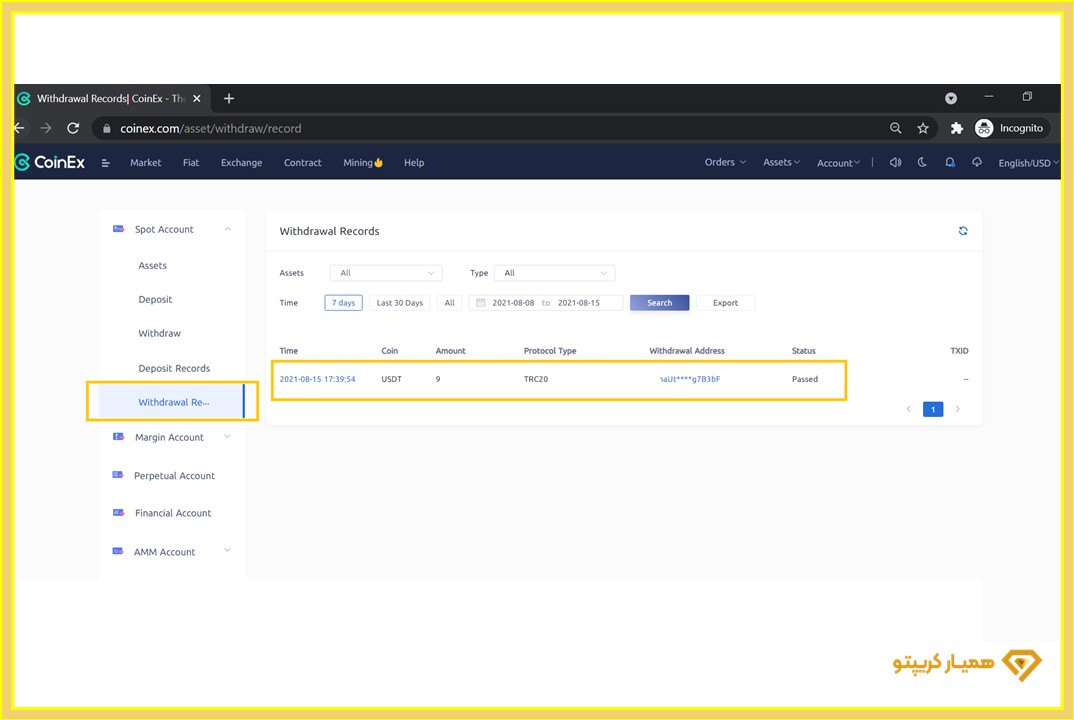1074x720 pixels.
Task: Click the refresh icon in Withdrawal Records
Action: tap(963, 231)
